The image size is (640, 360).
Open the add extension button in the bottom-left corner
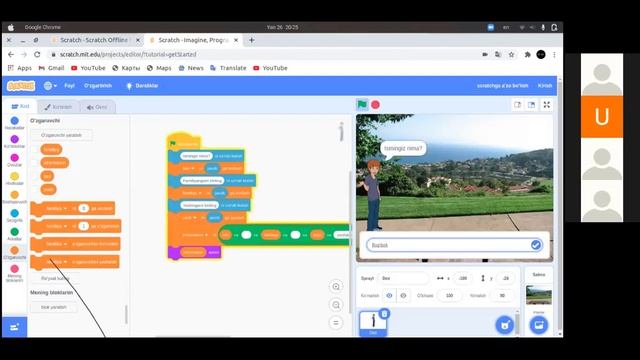15,327
